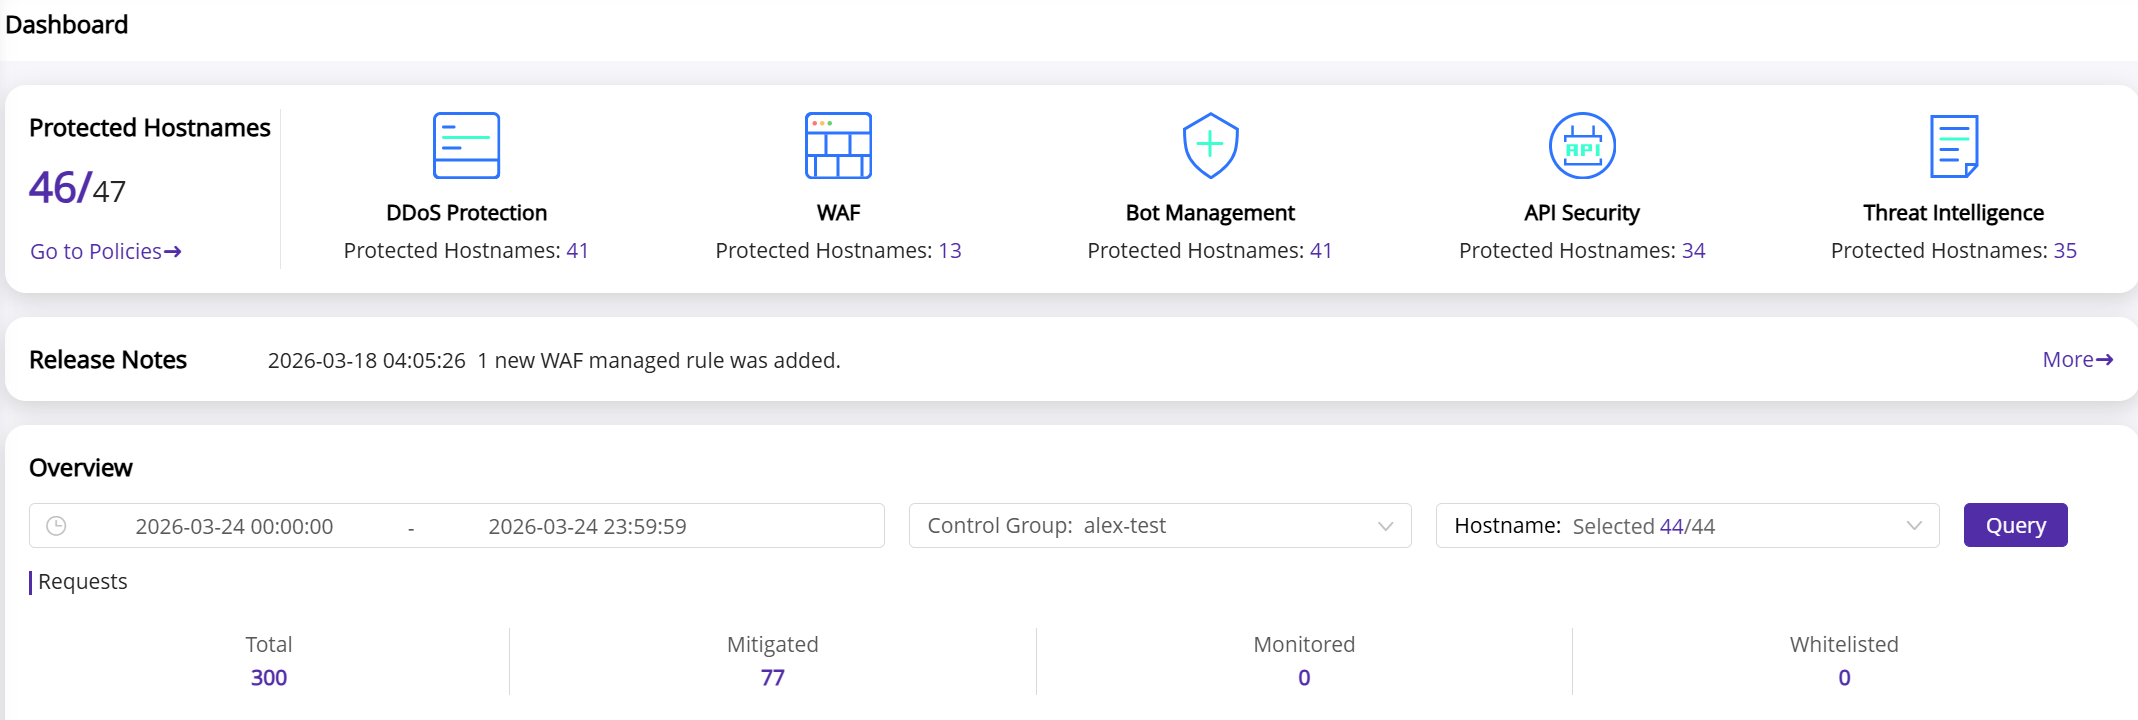The height and width of the screenshot is (720, 2138).
Task: Click the Mitigated requests value 77
Action: tap(772, 677)
